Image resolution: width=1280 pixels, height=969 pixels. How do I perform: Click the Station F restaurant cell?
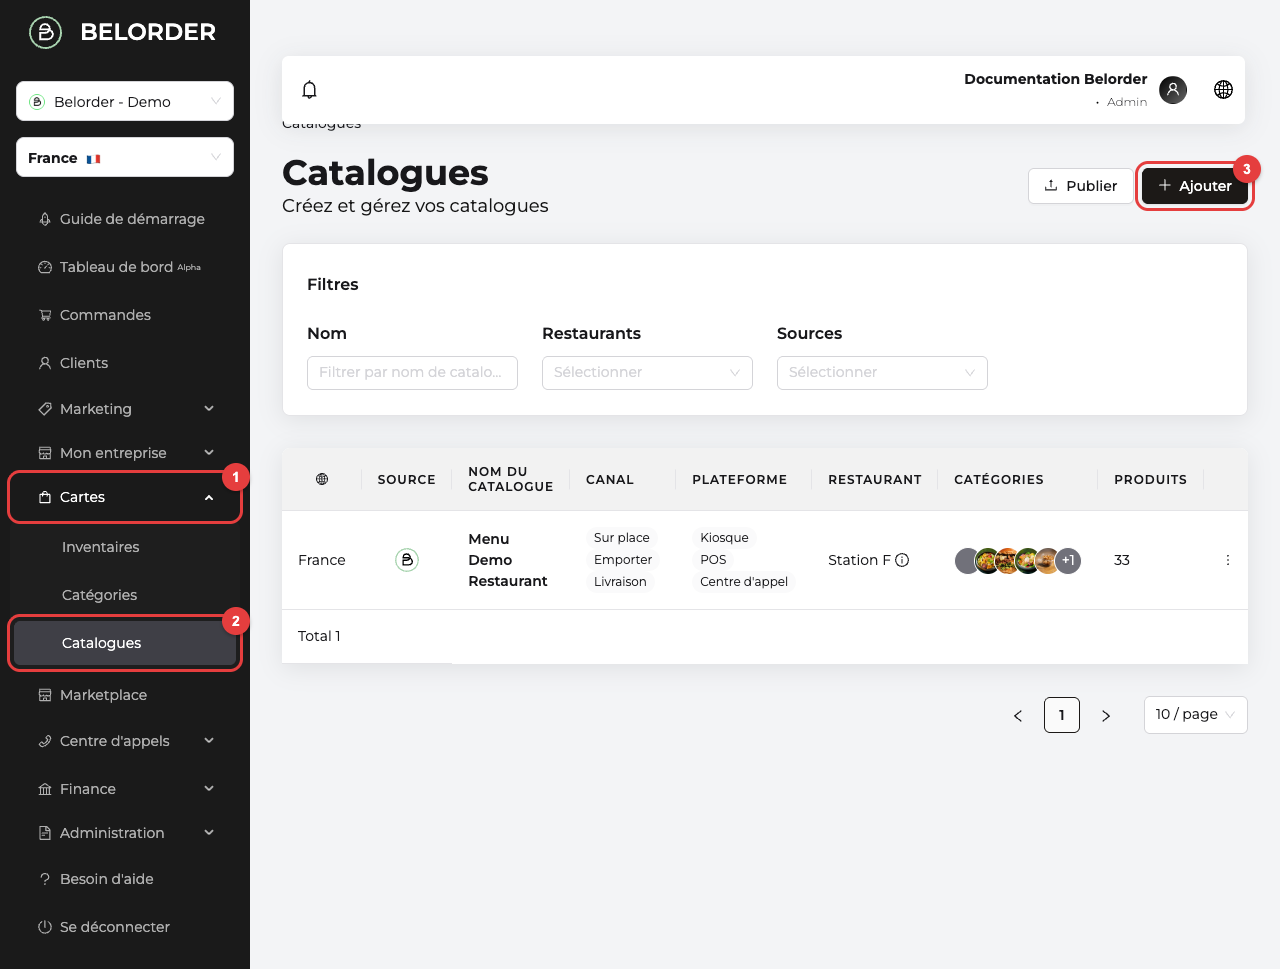(859, 560)
